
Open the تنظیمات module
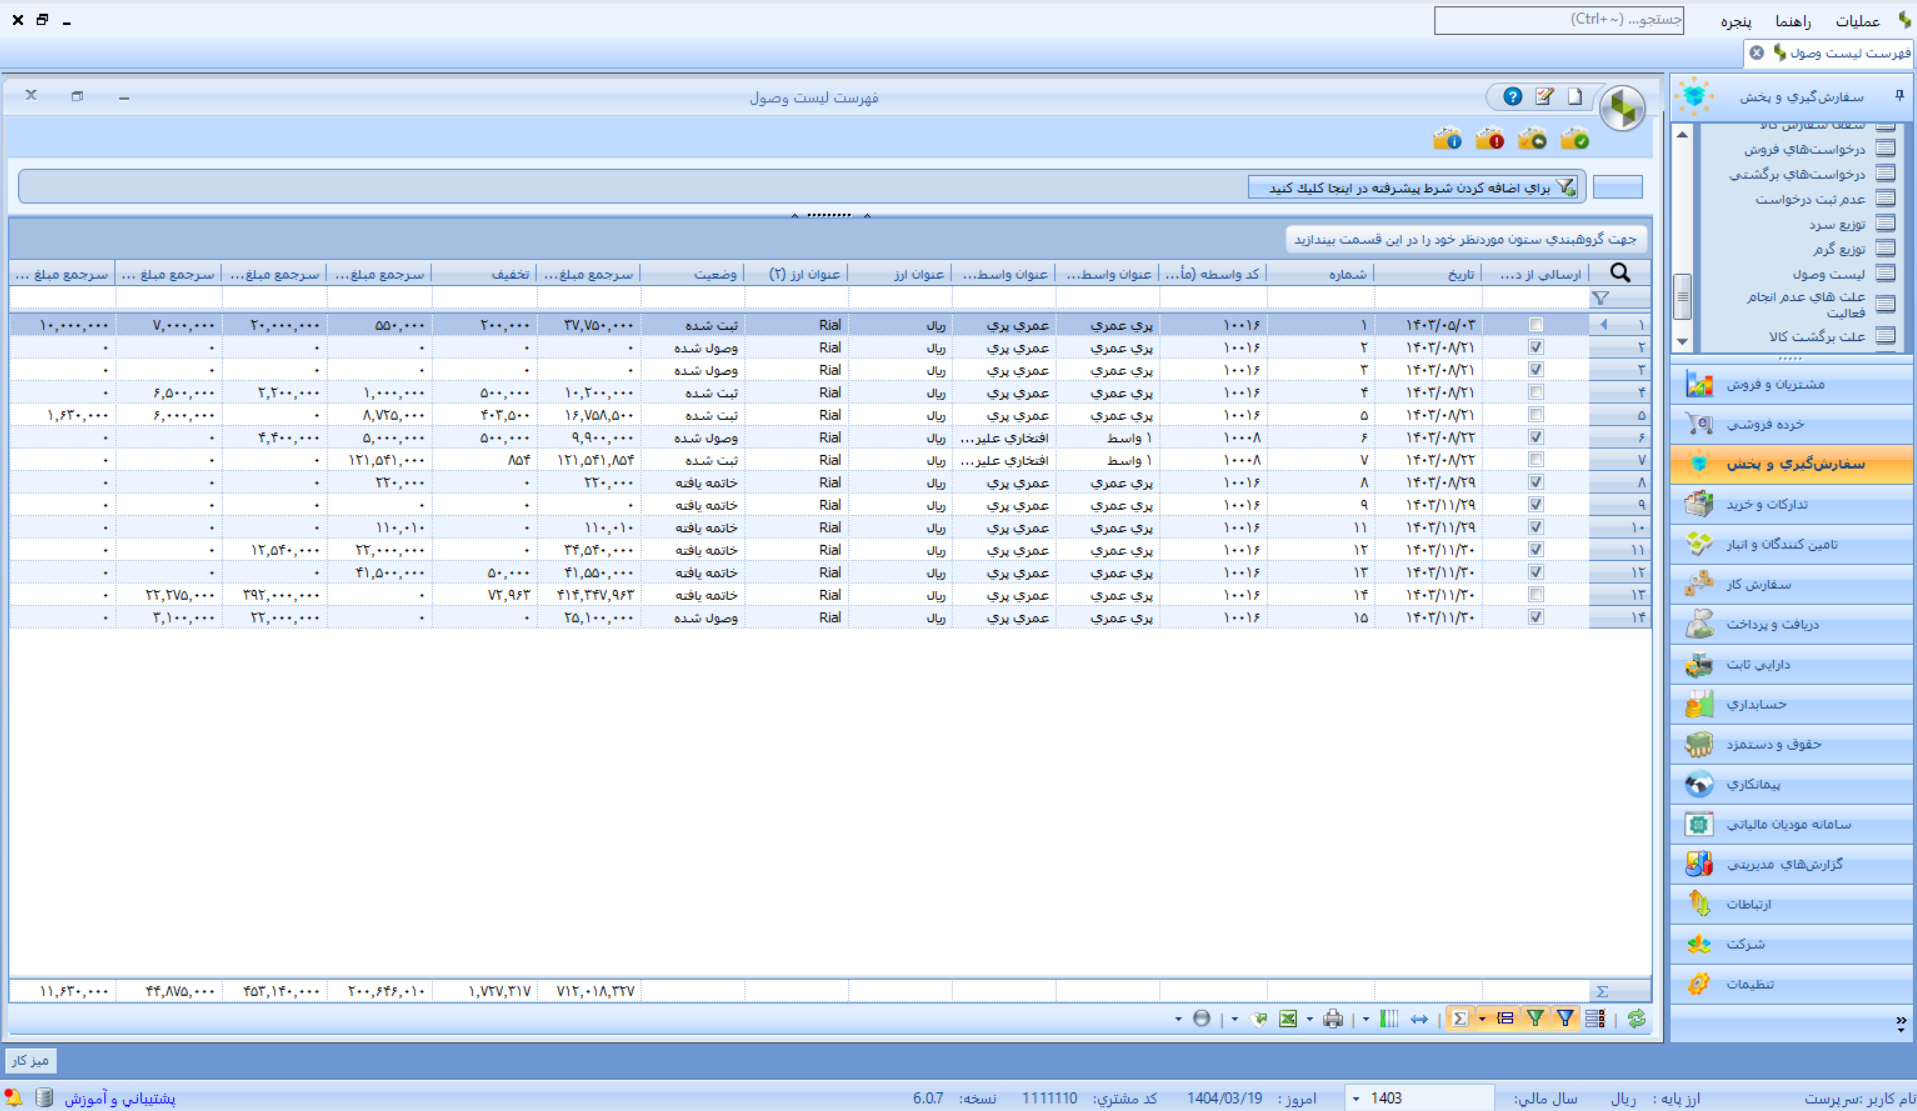(x=1792, y=984)
